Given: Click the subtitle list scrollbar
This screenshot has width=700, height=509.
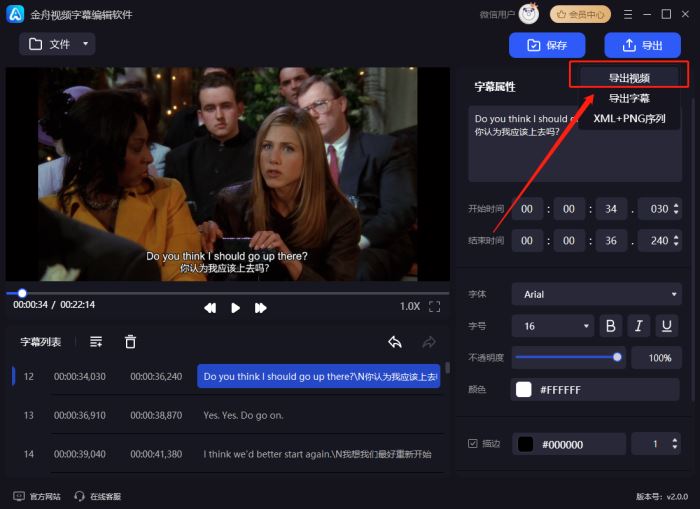Looking at the screenshot, I should point(447,368).
